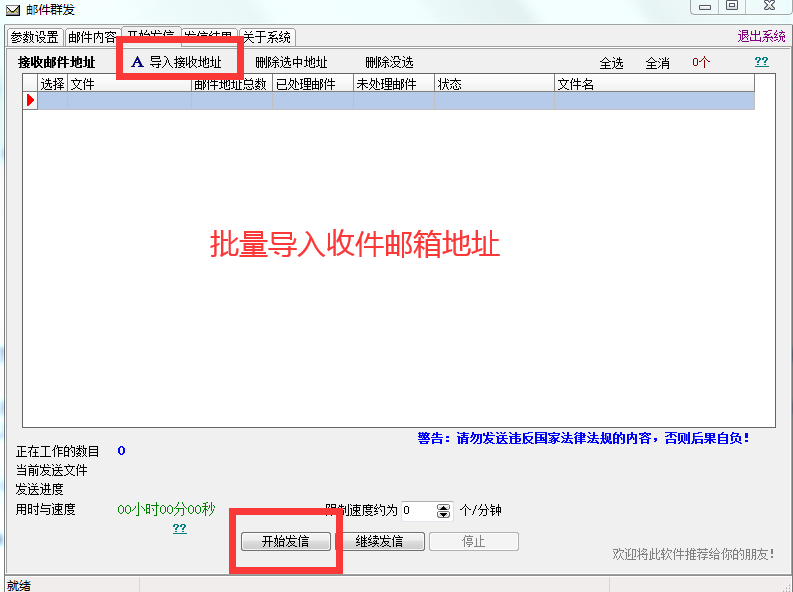The image size is (793, 592).
Task: Click the 开始发信 button at bottom
Action: tap(286, 541)
